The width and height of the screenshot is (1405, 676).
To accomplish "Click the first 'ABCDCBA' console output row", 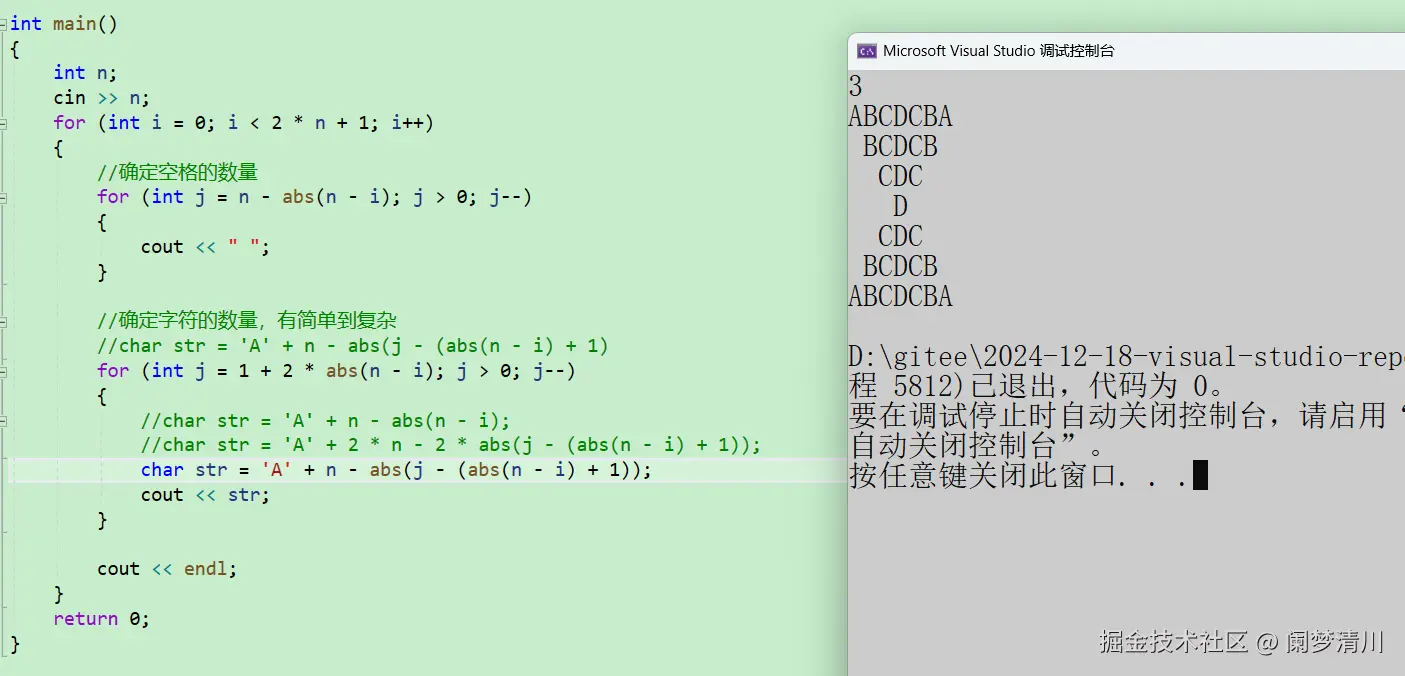I will [900, 117].
